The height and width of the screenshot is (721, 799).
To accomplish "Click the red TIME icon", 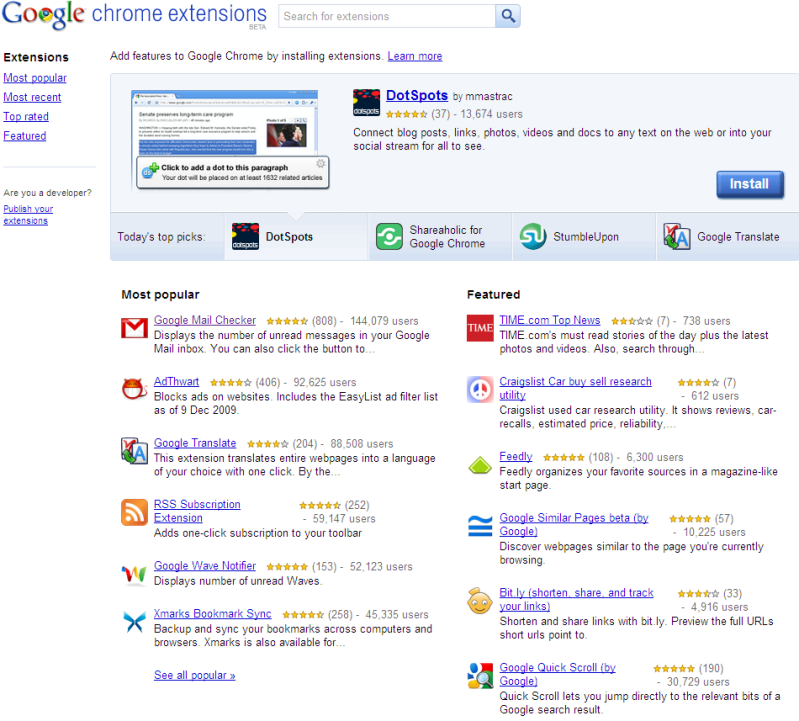I will click(x=480, y=328).
